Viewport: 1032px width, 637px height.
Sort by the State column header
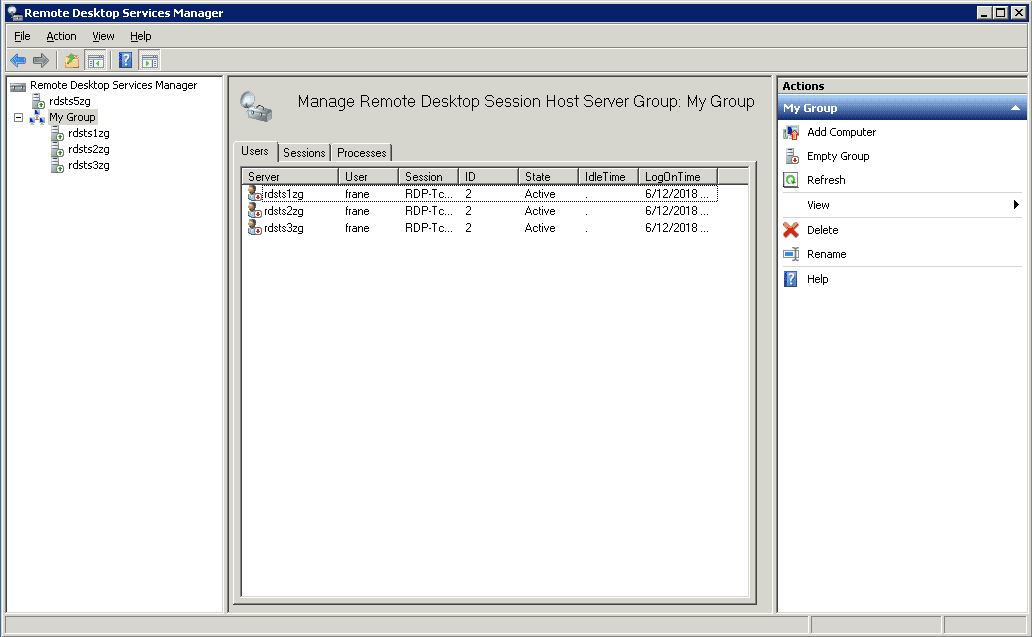pos(548,177)
